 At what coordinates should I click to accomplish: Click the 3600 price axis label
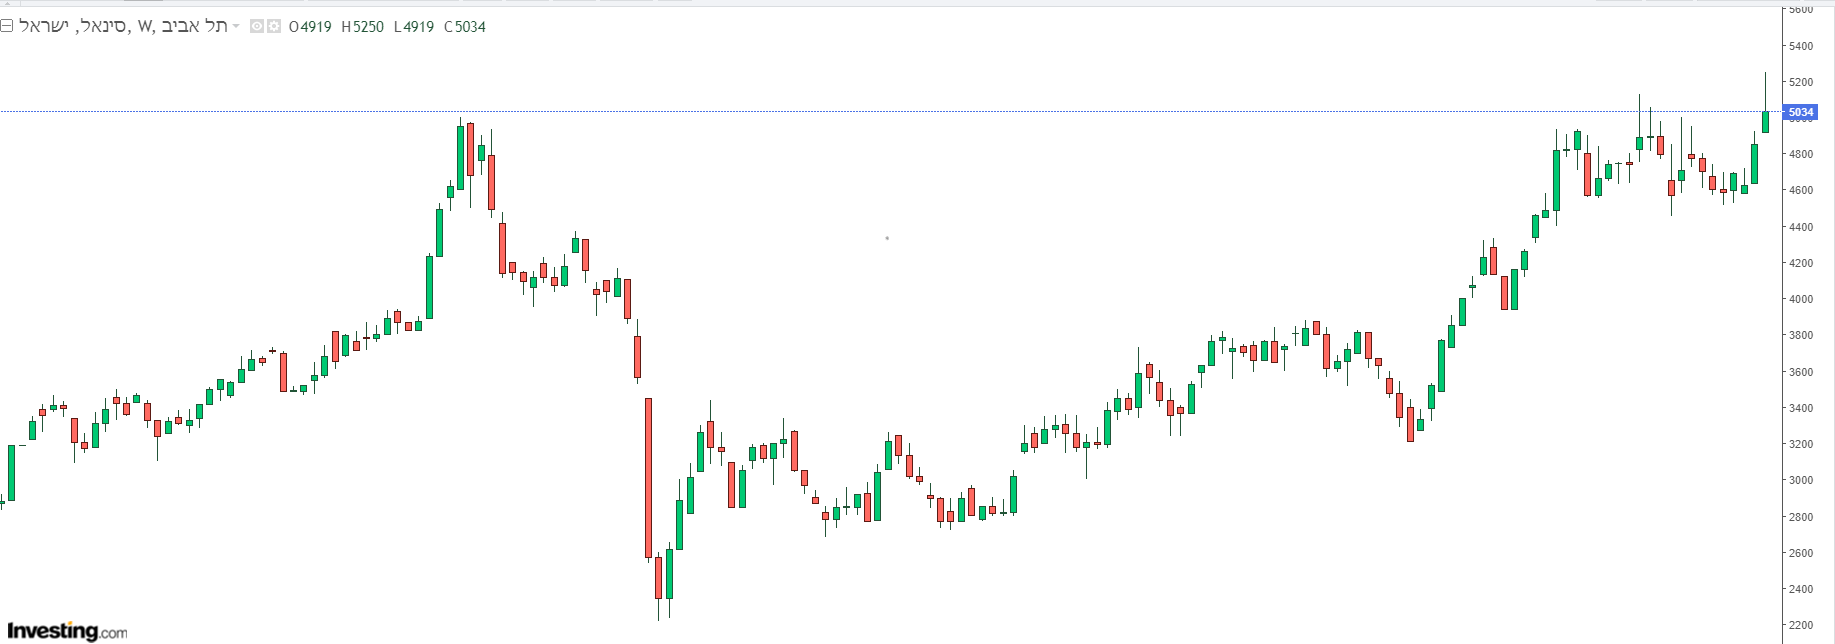[x=1800, y=372]
